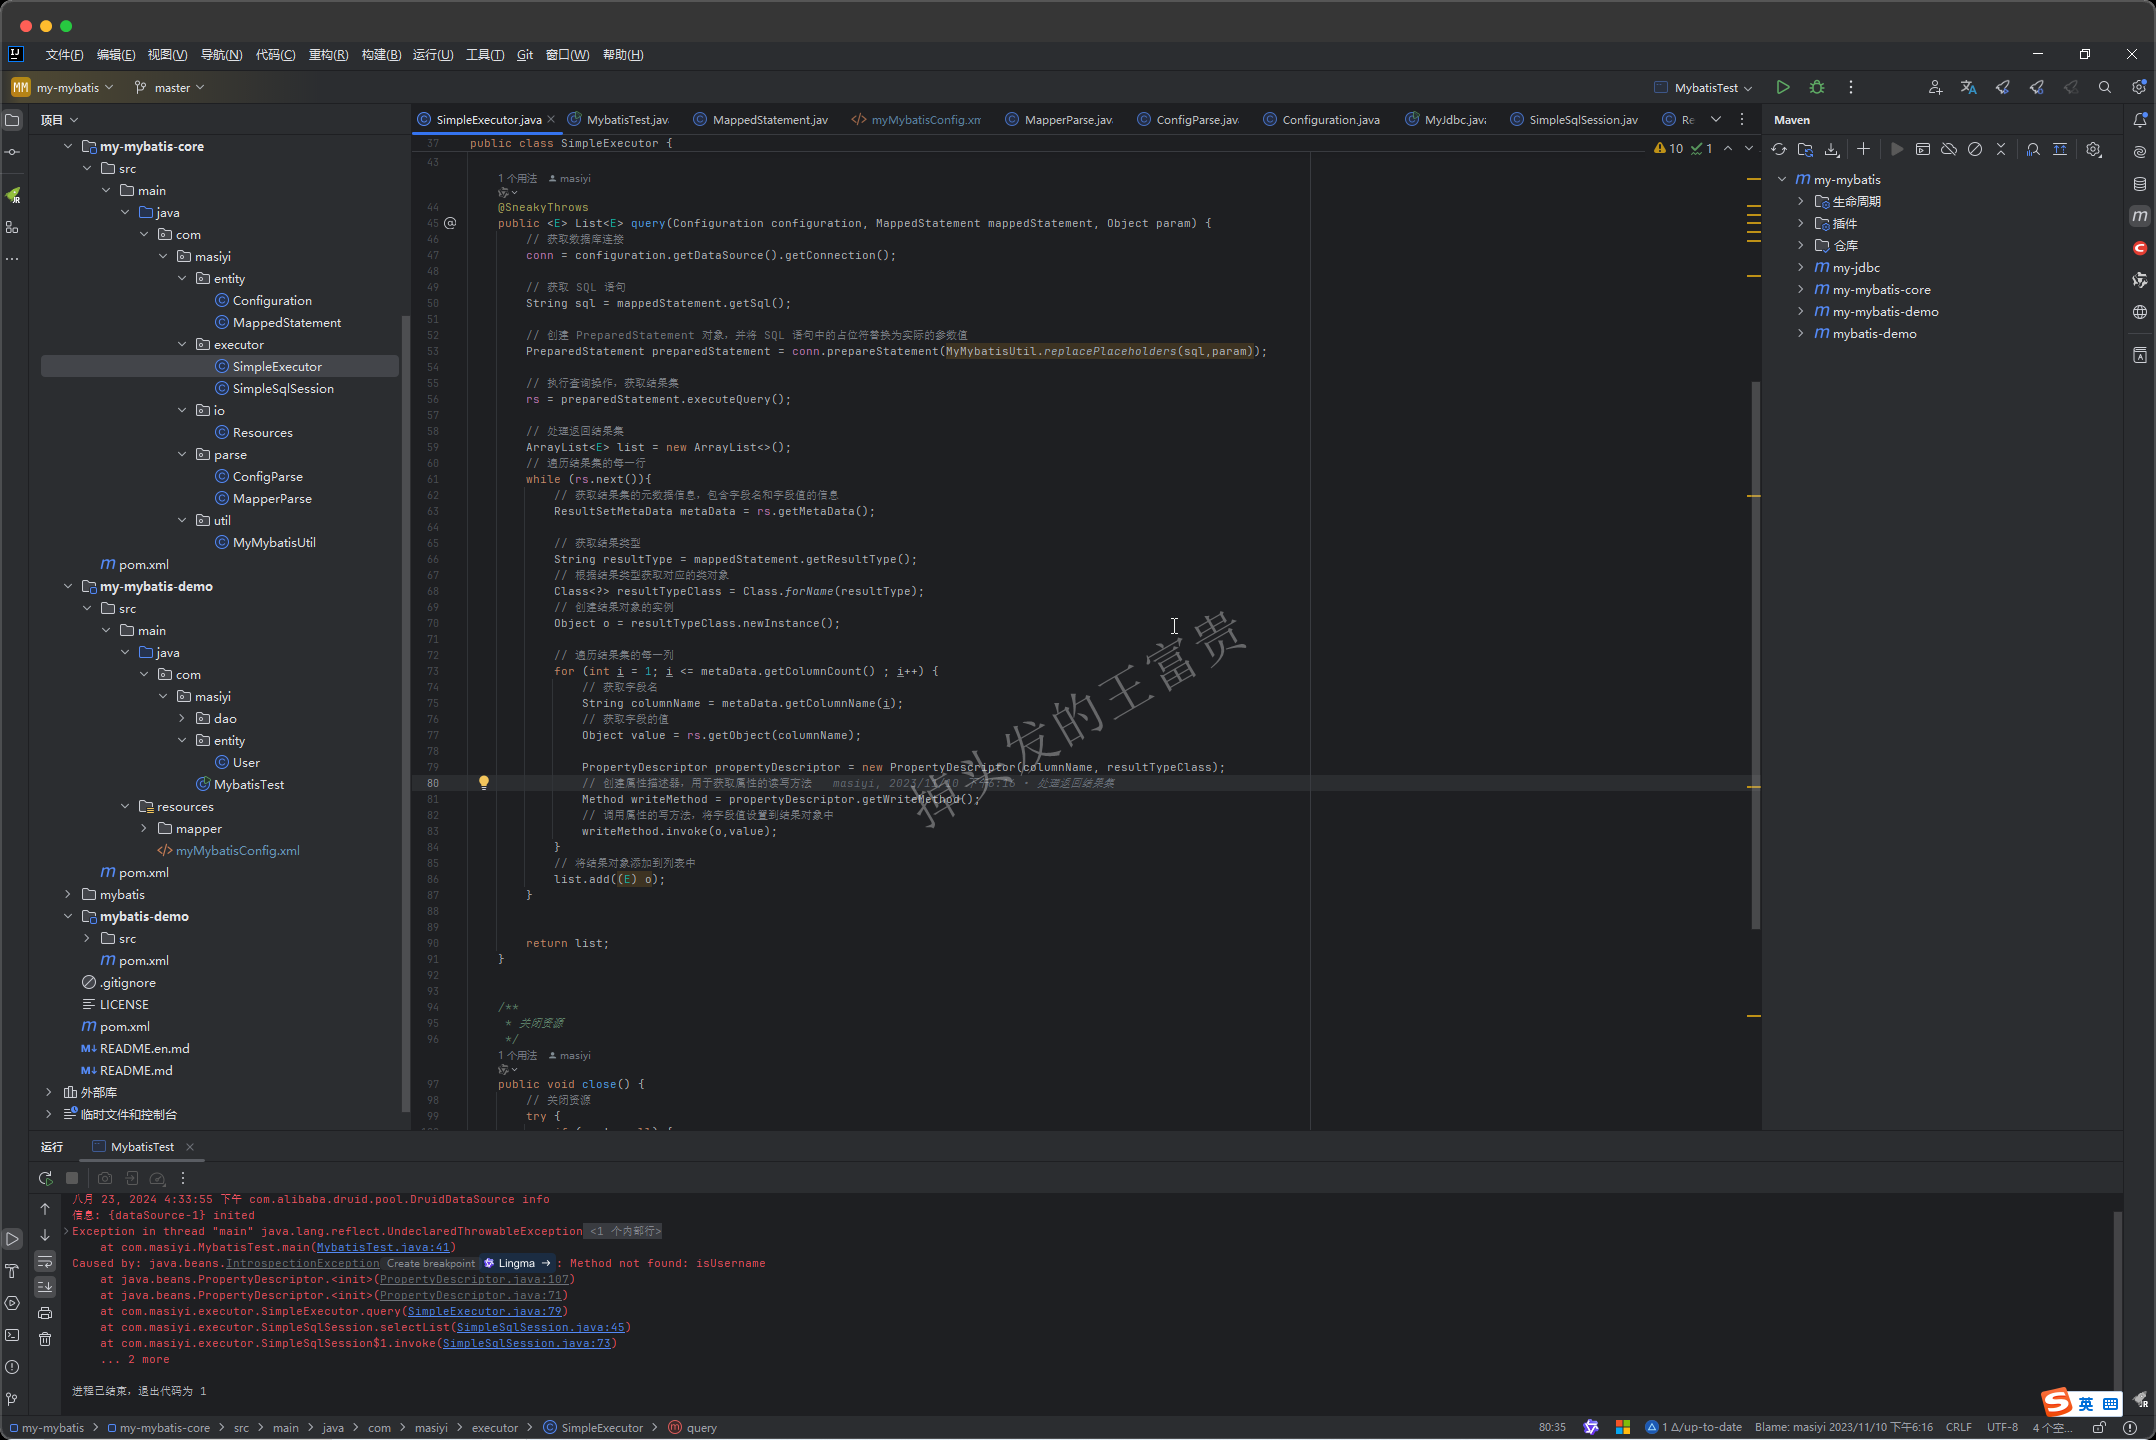Viewport: 2156px width, 1440px height.
Task: Switch to the MappedStatement.java tab
Action: coord(769,120)
